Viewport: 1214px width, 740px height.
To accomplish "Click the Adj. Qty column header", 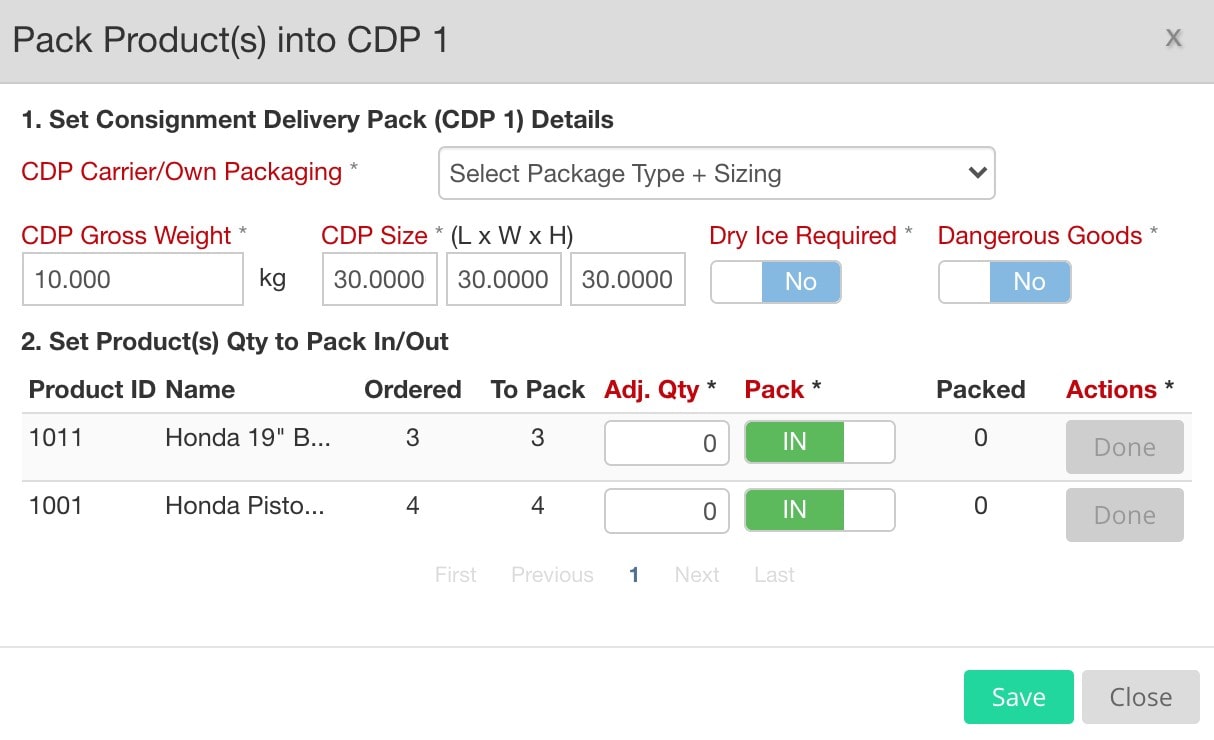I will pyautogui.click(x=660, y=390).
